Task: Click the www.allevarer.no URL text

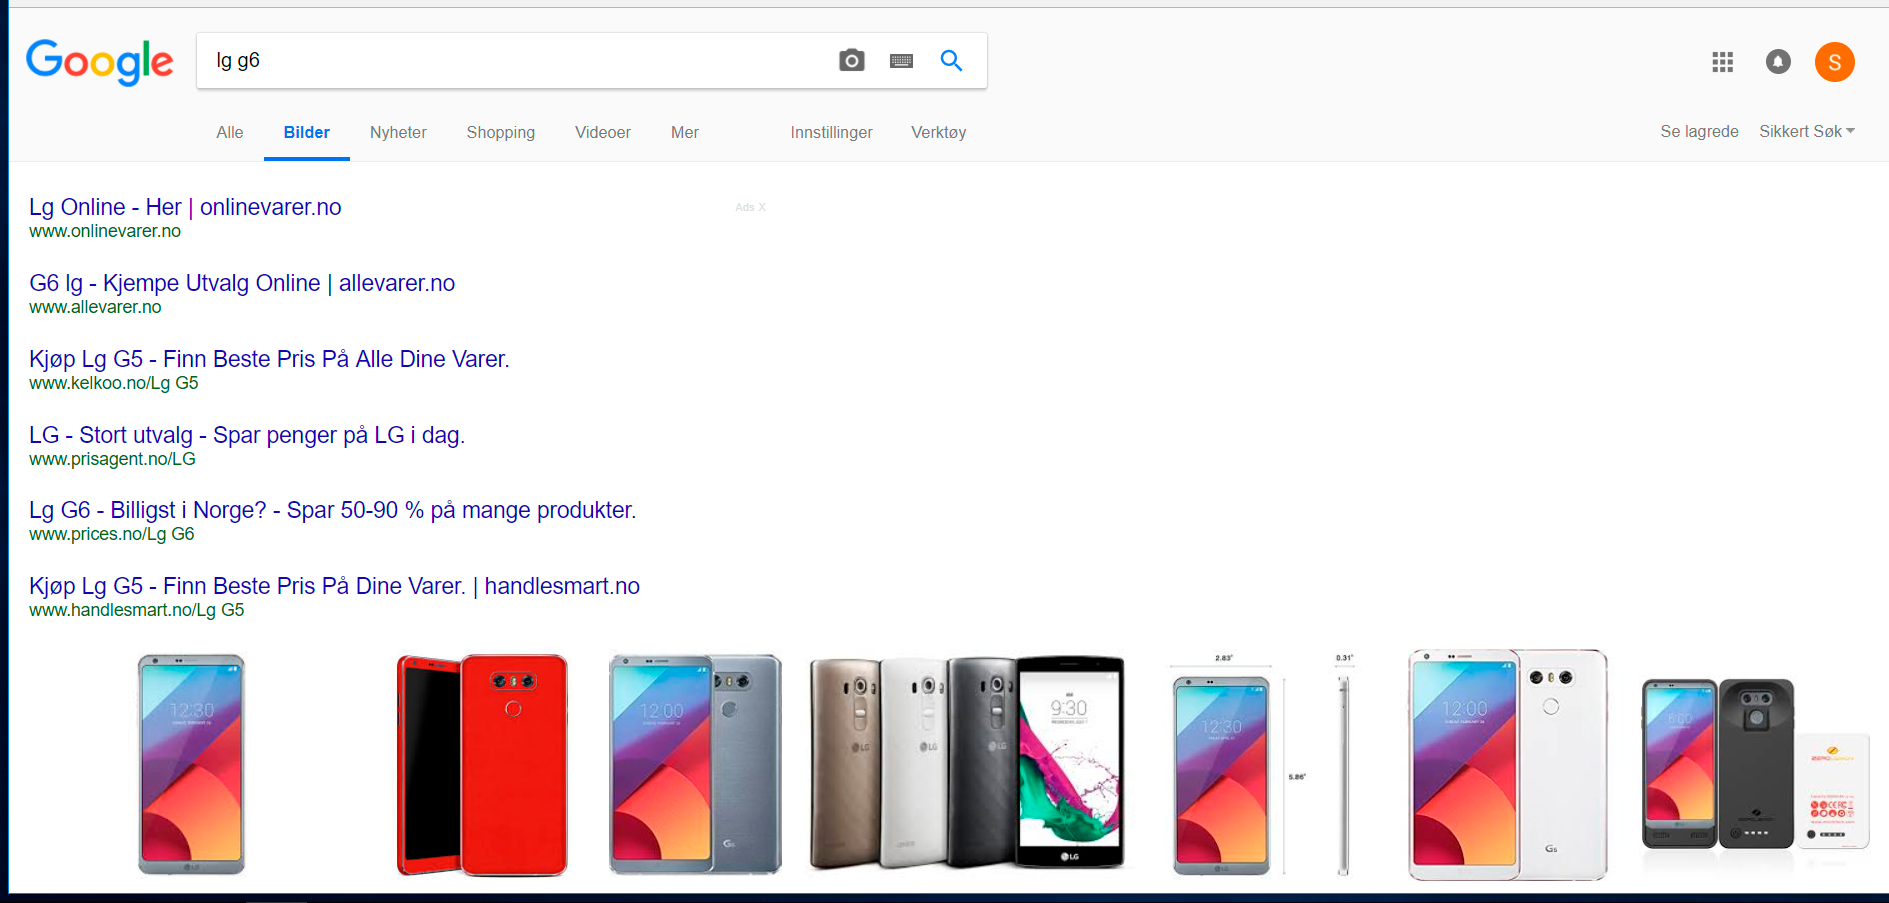Action: (95, 307)
